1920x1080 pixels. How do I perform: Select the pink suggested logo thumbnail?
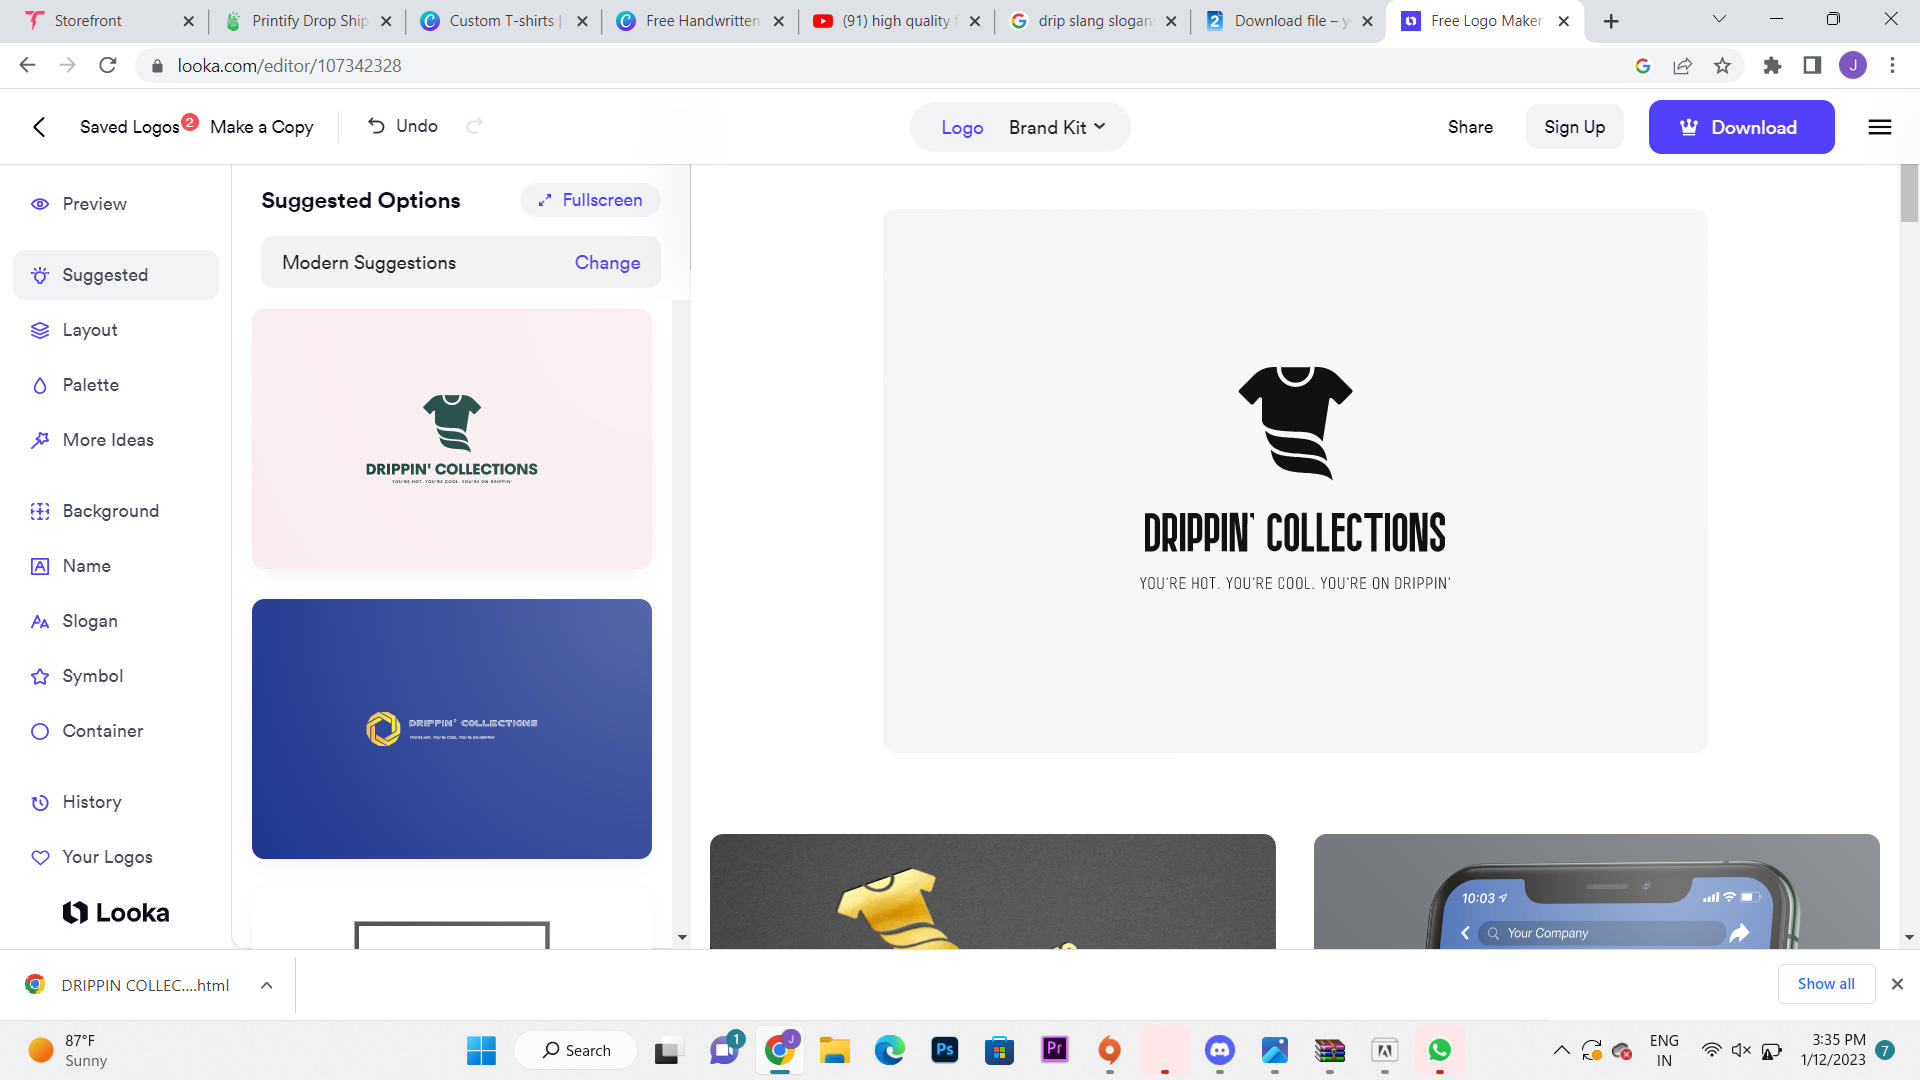coord(452,439)
